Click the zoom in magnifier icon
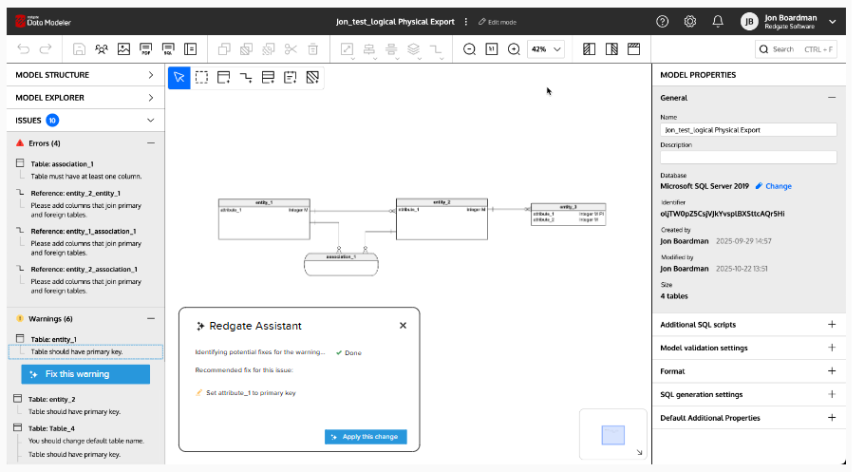Image resolution: width=852 pixels, height=472 pixels. click(514, 49)
